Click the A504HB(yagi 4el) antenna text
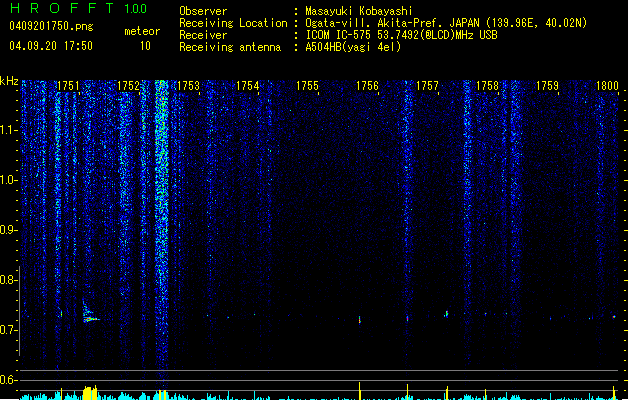The height and width of the screenshot is (400, 629). [353, 47]
